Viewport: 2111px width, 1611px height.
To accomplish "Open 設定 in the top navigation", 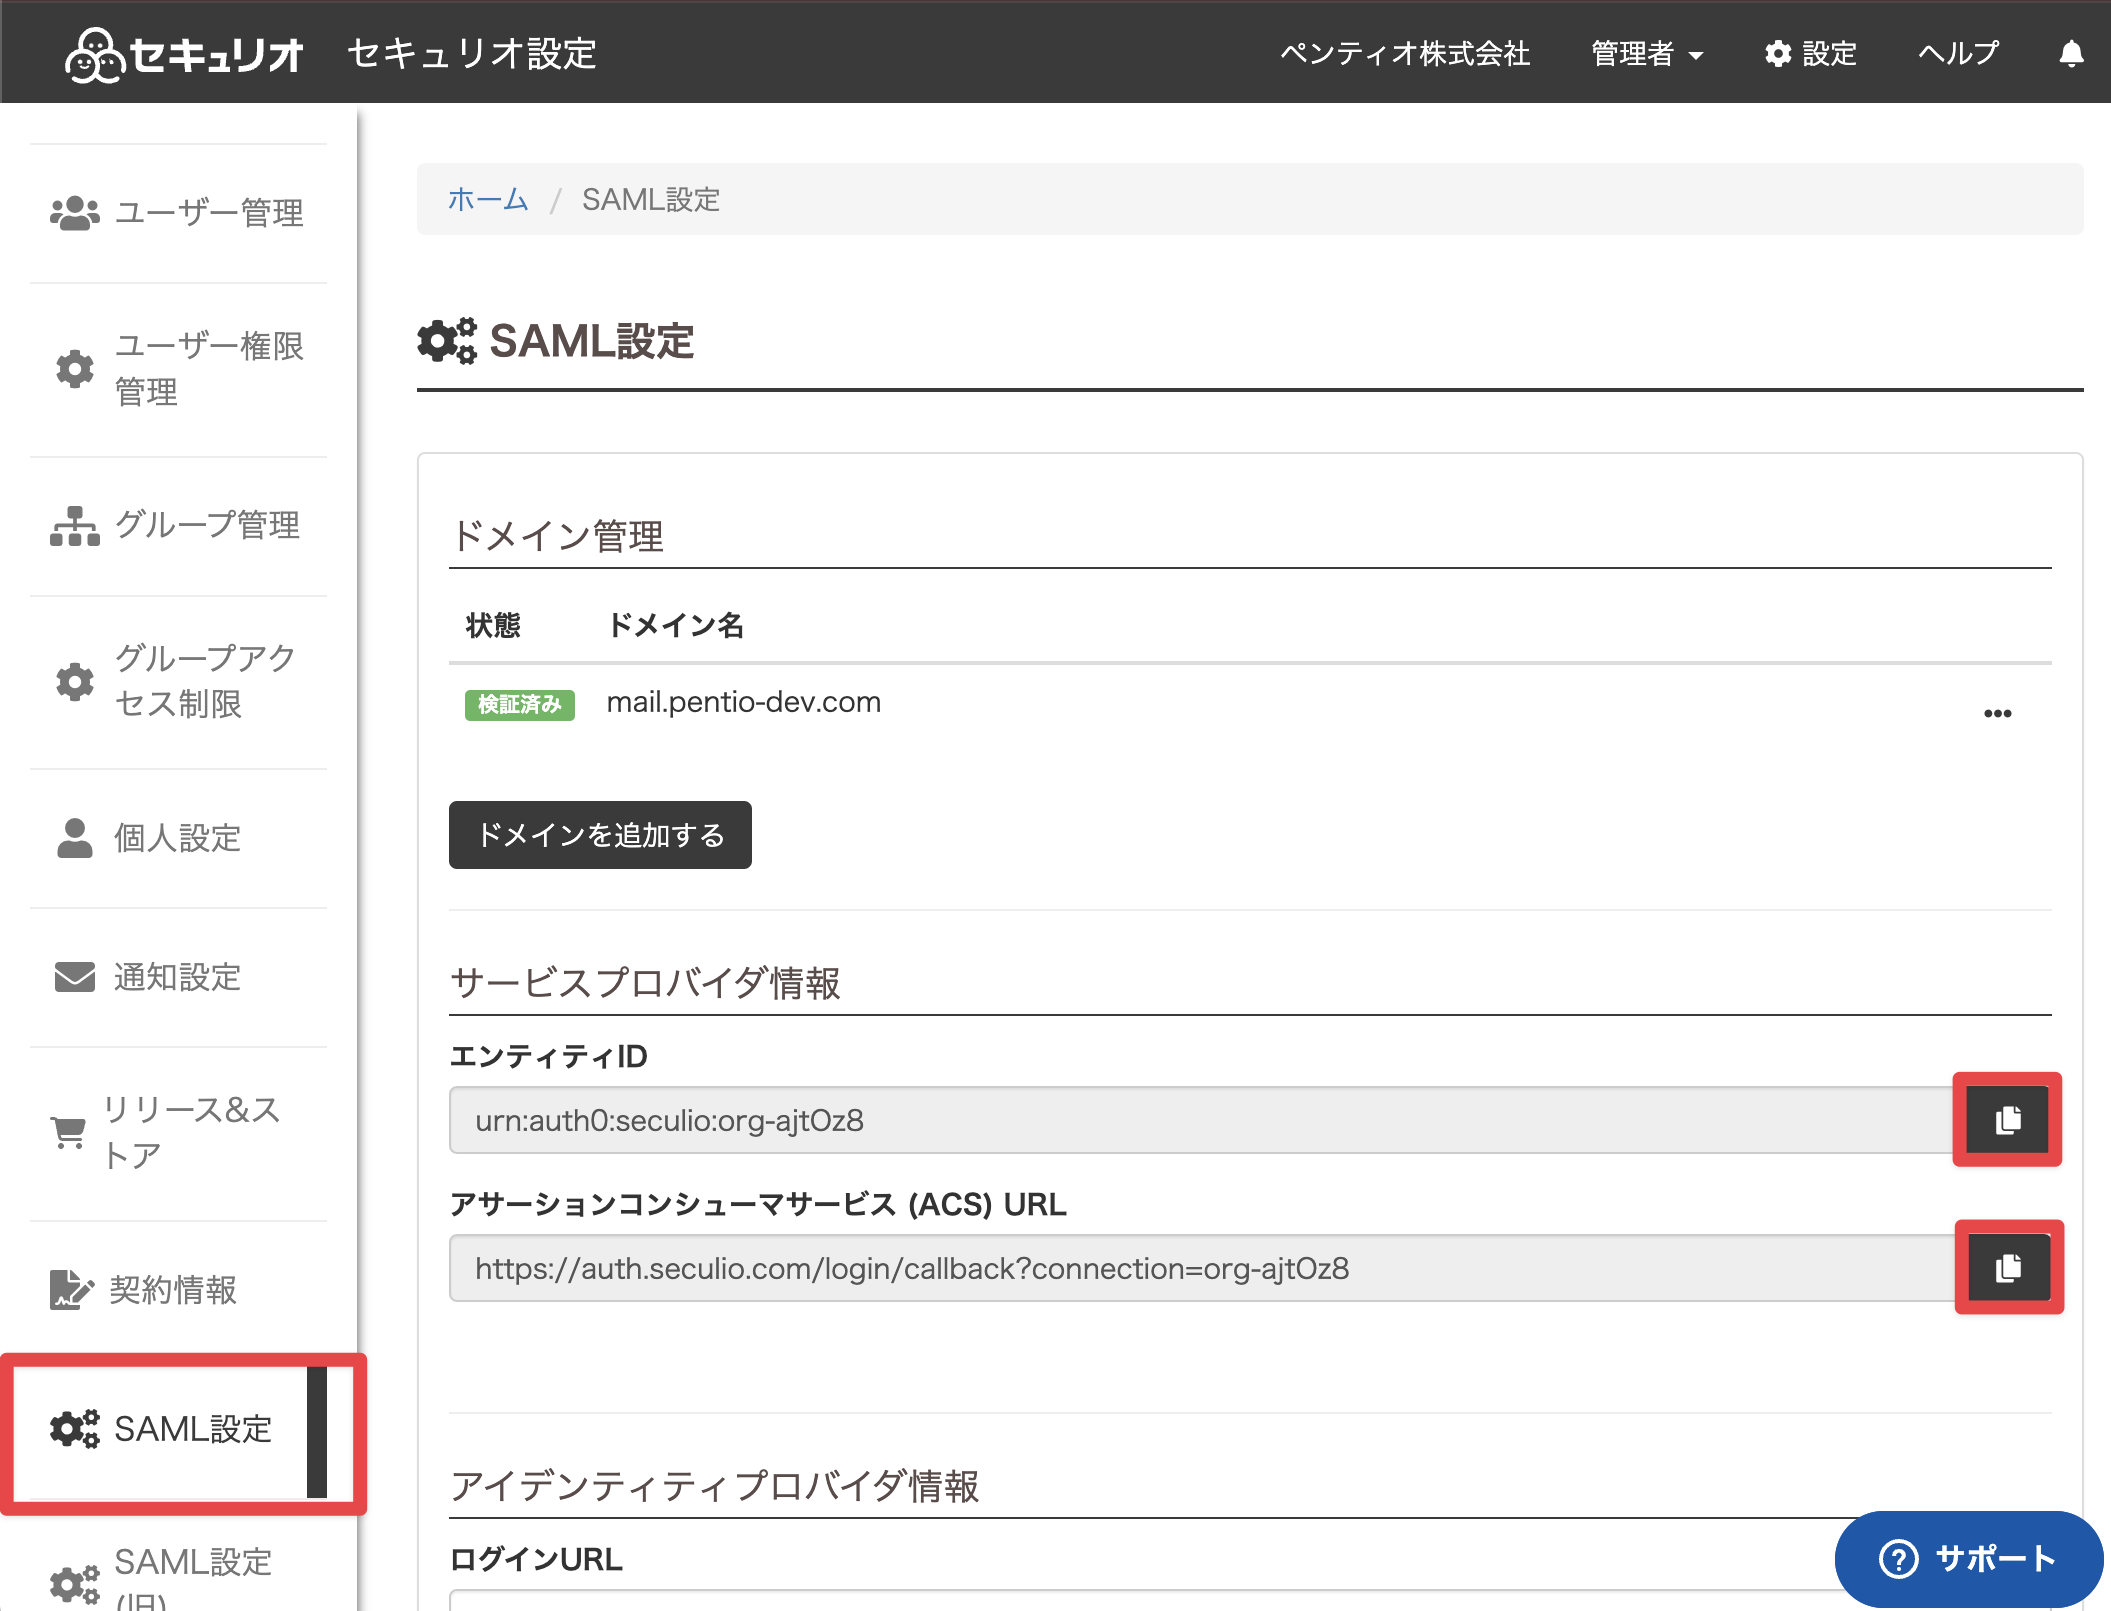I will pyautogui.click(x=1811, y=54).
